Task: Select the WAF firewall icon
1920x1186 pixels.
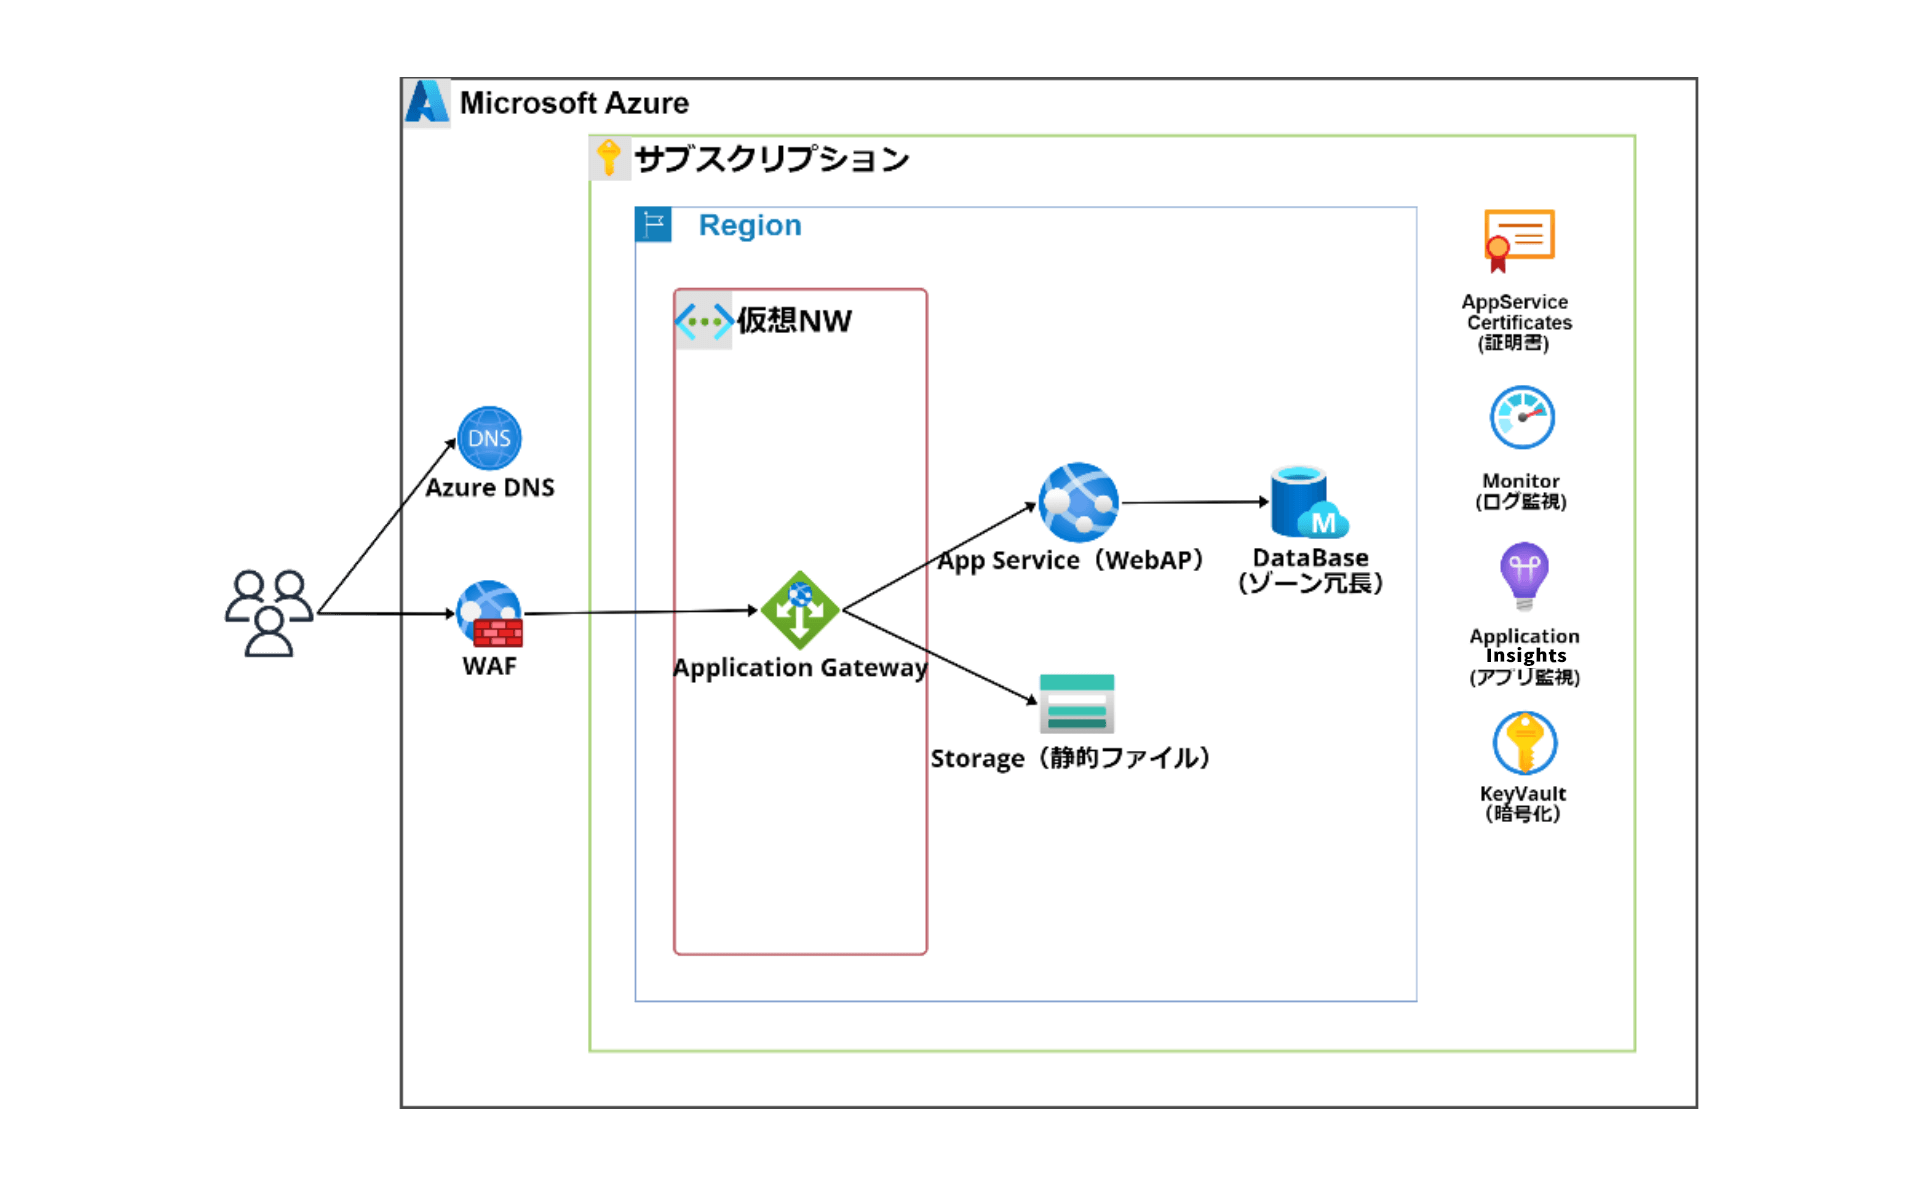Action: point(489,613)
